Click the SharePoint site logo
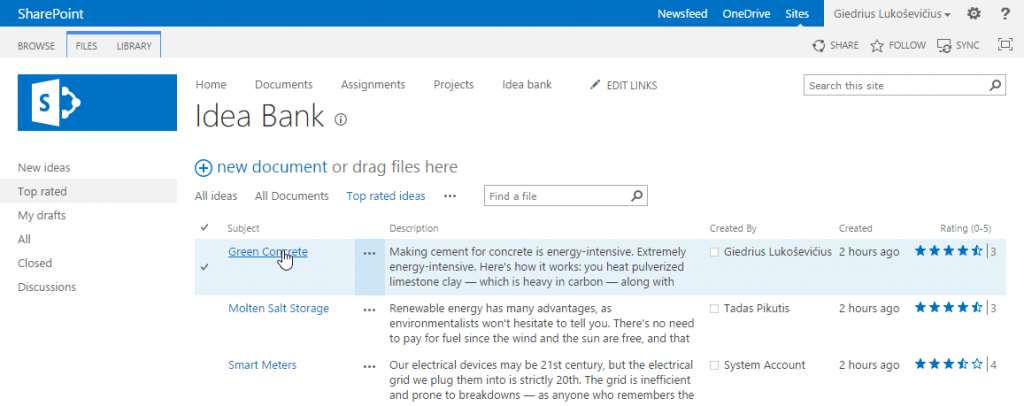 coord(97,102)
